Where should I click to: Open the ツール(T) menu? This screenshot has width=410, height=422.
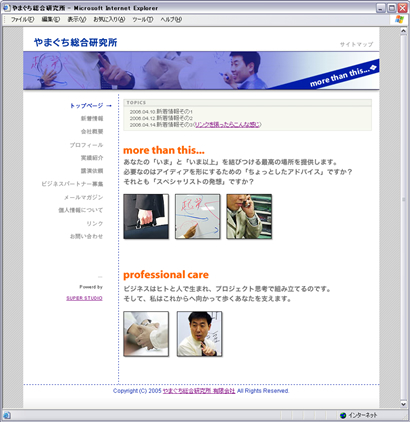coord(143,19)
